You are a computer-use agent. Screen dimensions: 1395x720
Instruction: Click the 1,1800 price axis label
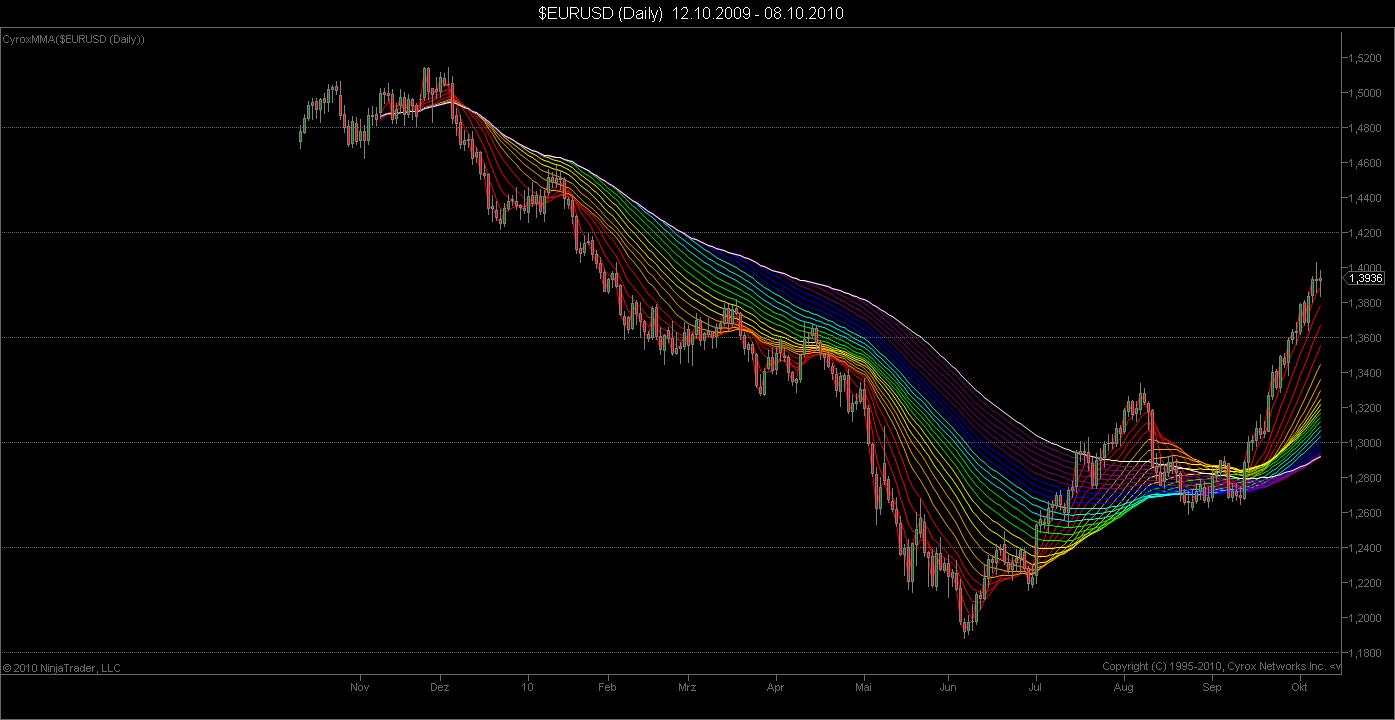(x=1365, y=653)
